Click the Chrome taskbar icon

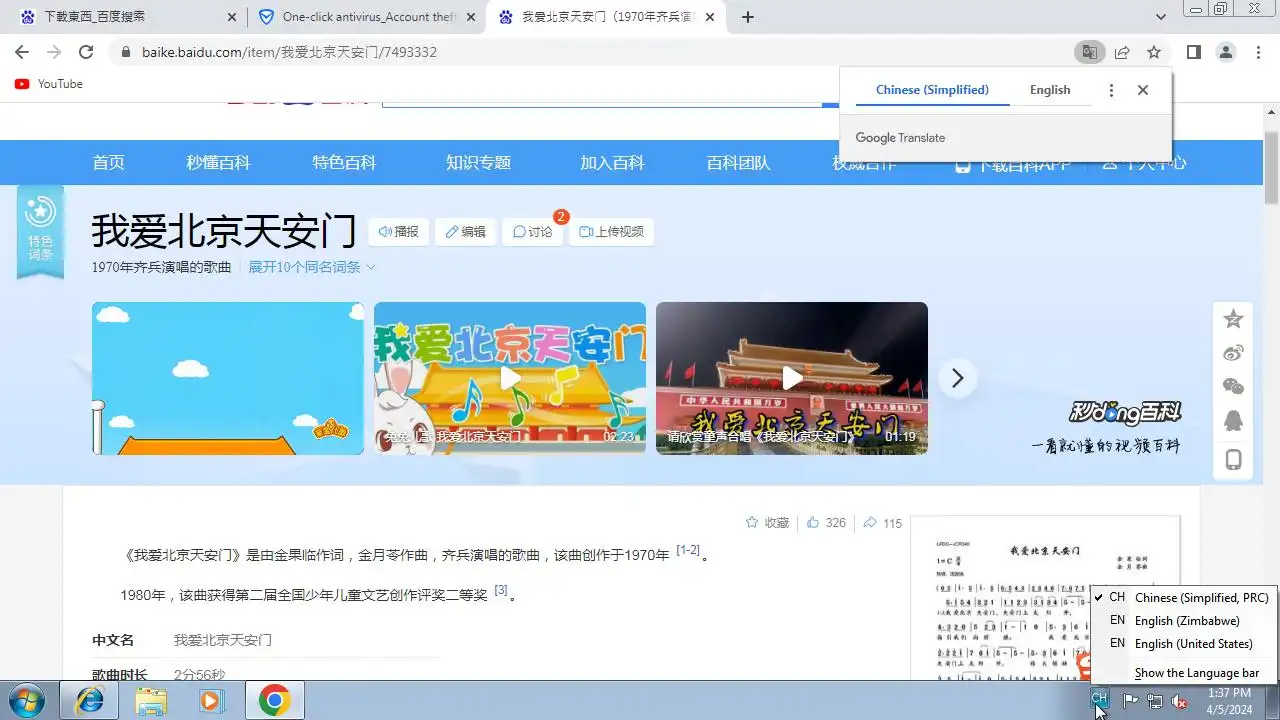[x=274, y=701]
